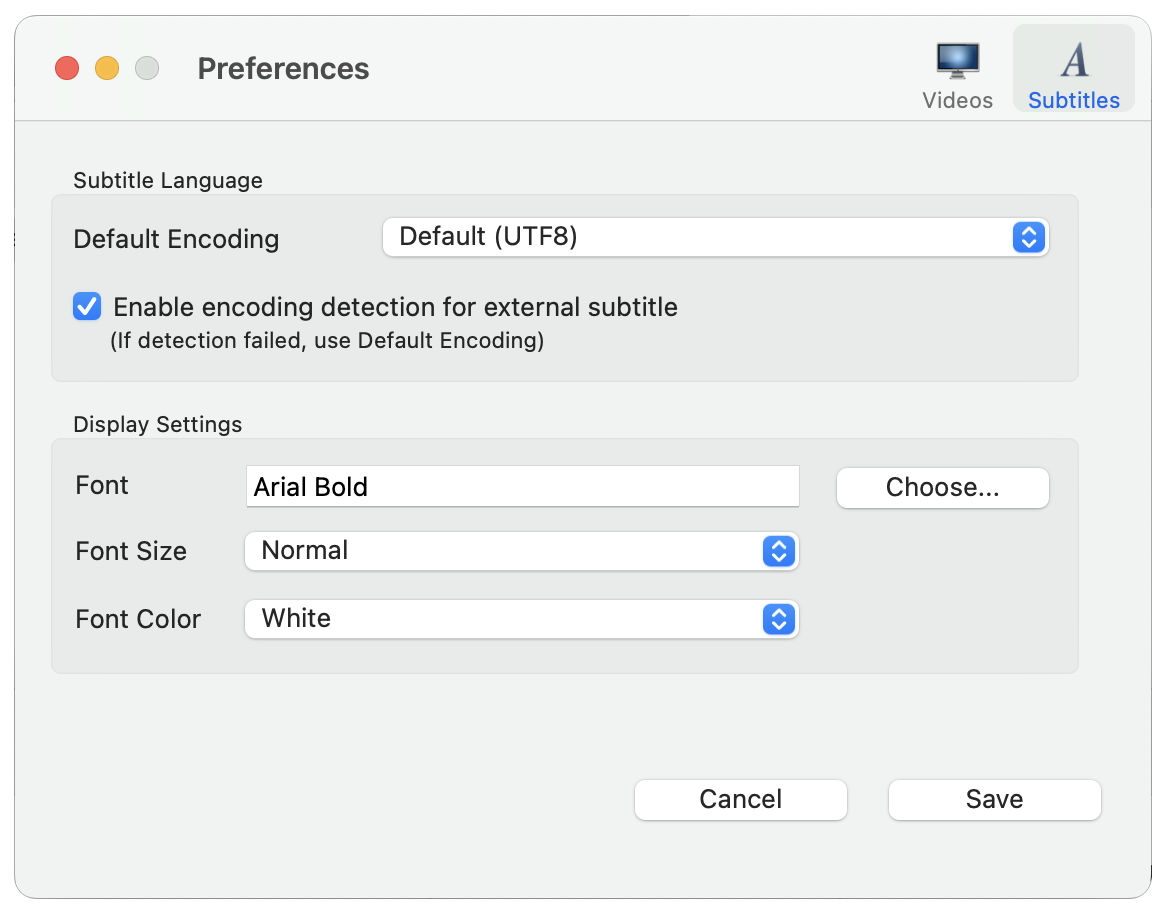Image resolution: width=1166 pixels, height=914 pixels.
Task: Click the blue arrows on Font Size
Action: tap(777, 551)
